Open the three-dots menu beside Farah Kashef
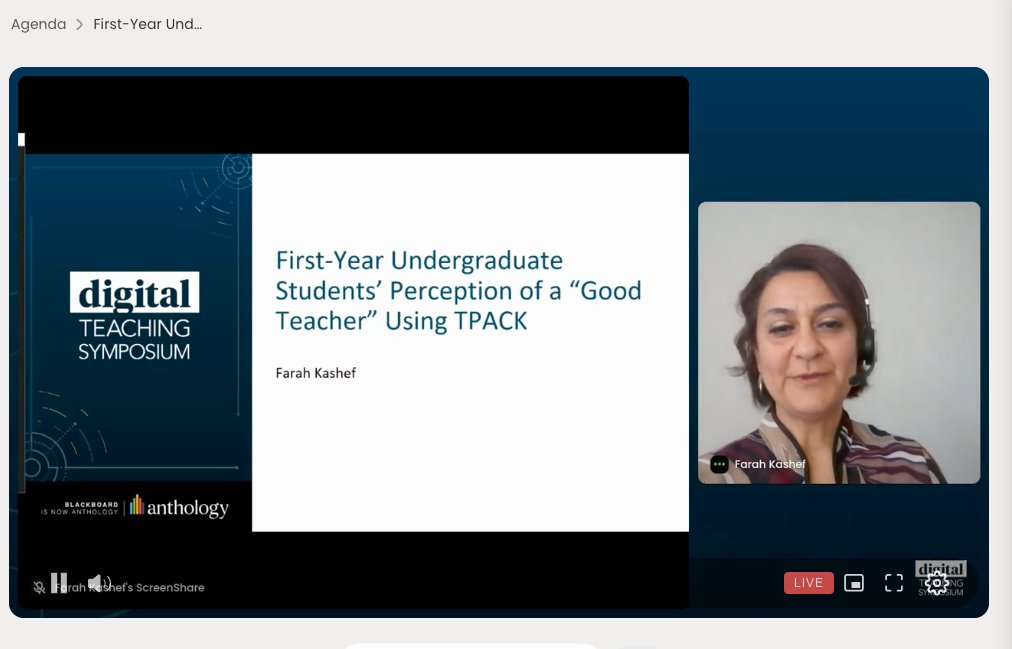 tap(720, 464)
